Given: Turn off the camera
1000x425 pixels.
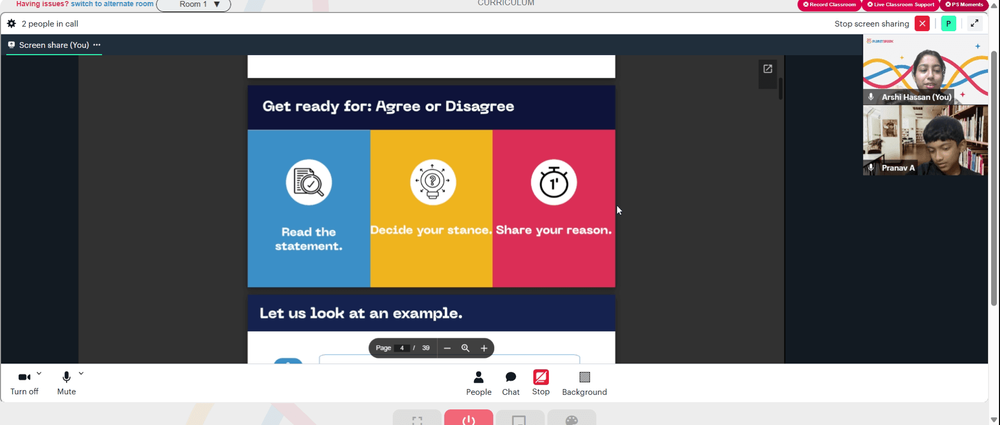Looking at the screenshot, I should 24,384.
